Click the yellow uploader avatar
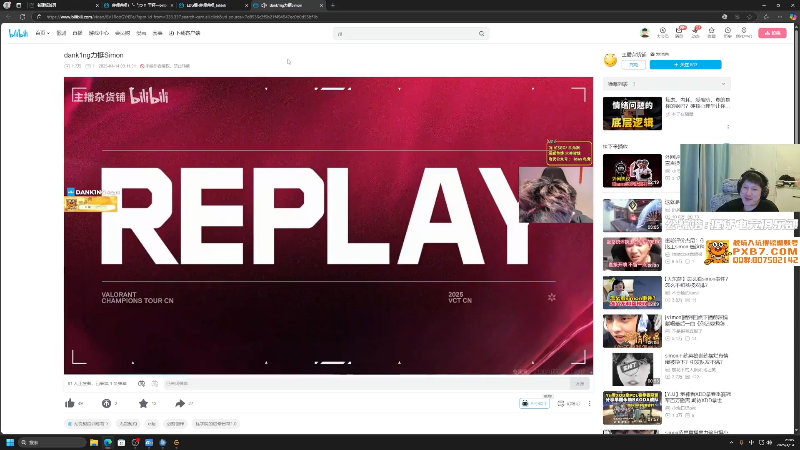 (x=610, y=60)
